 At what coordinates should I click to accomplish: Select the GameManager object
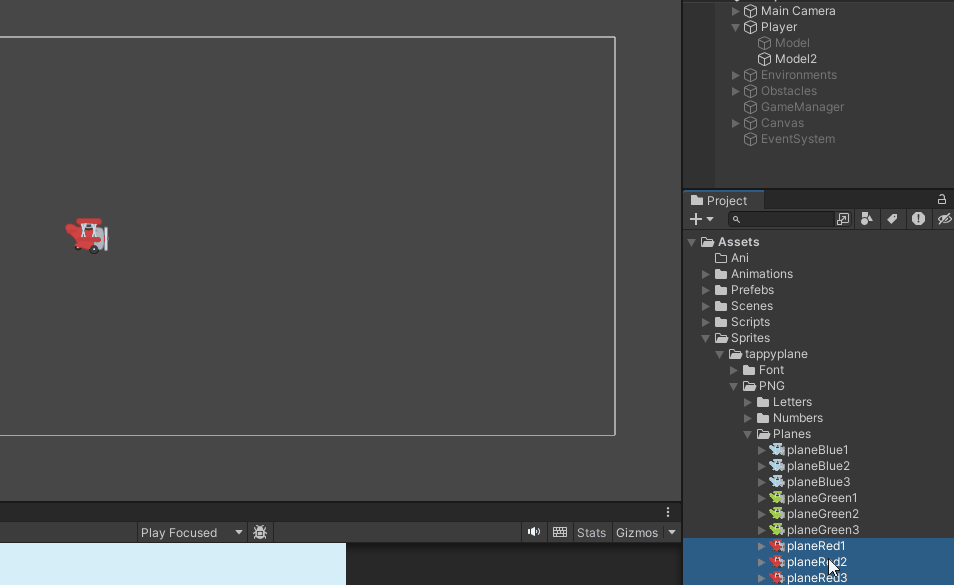pos(802,107)
